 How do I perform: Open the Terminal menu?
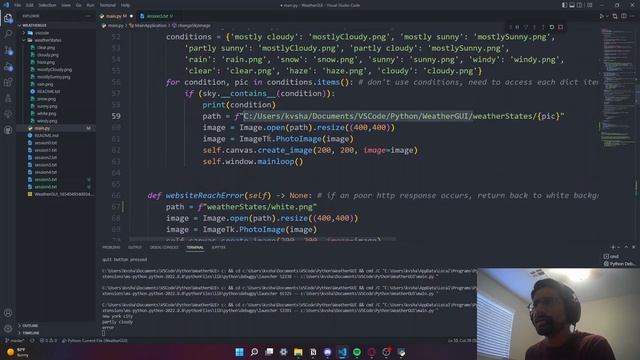pos(108,5)
